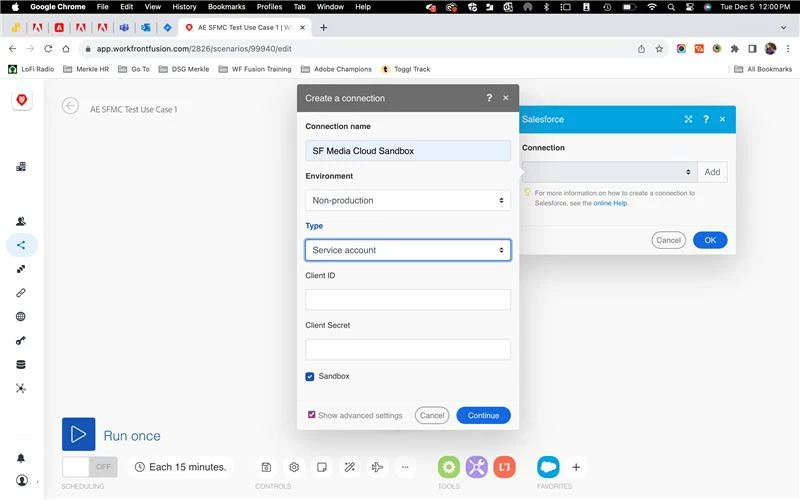
Task: Open the Scenarios share icon in sidebar
Action: [x=21, y=245]
